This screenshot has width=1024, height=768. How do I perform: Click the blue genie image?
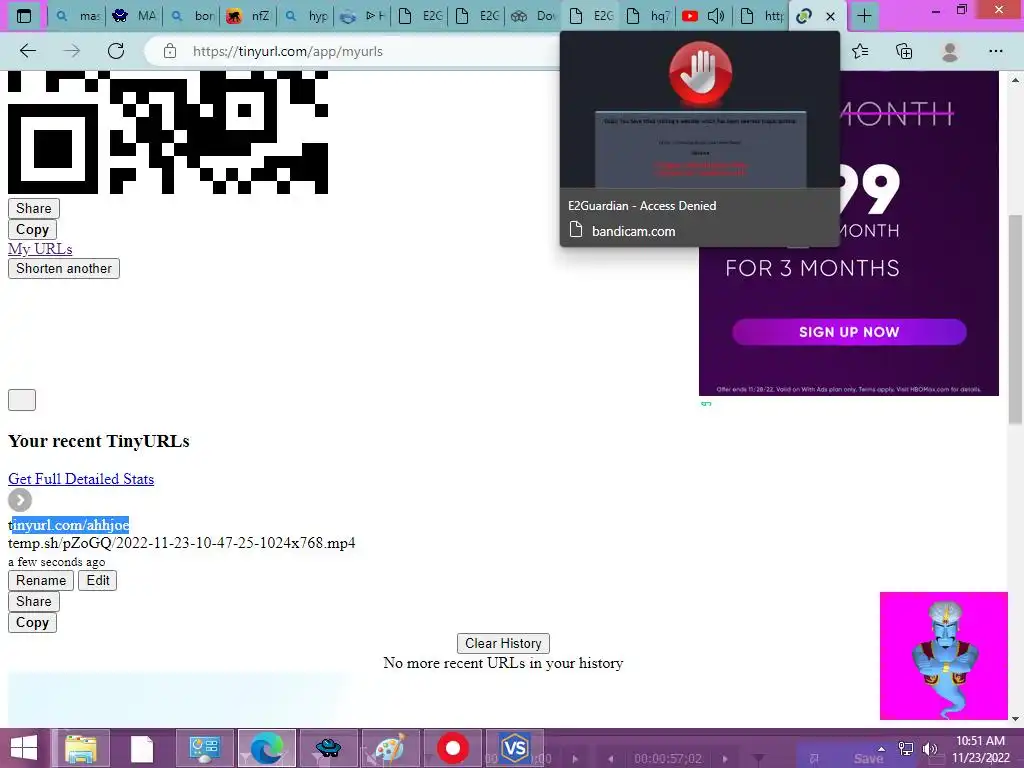click(x=944, y=656)
